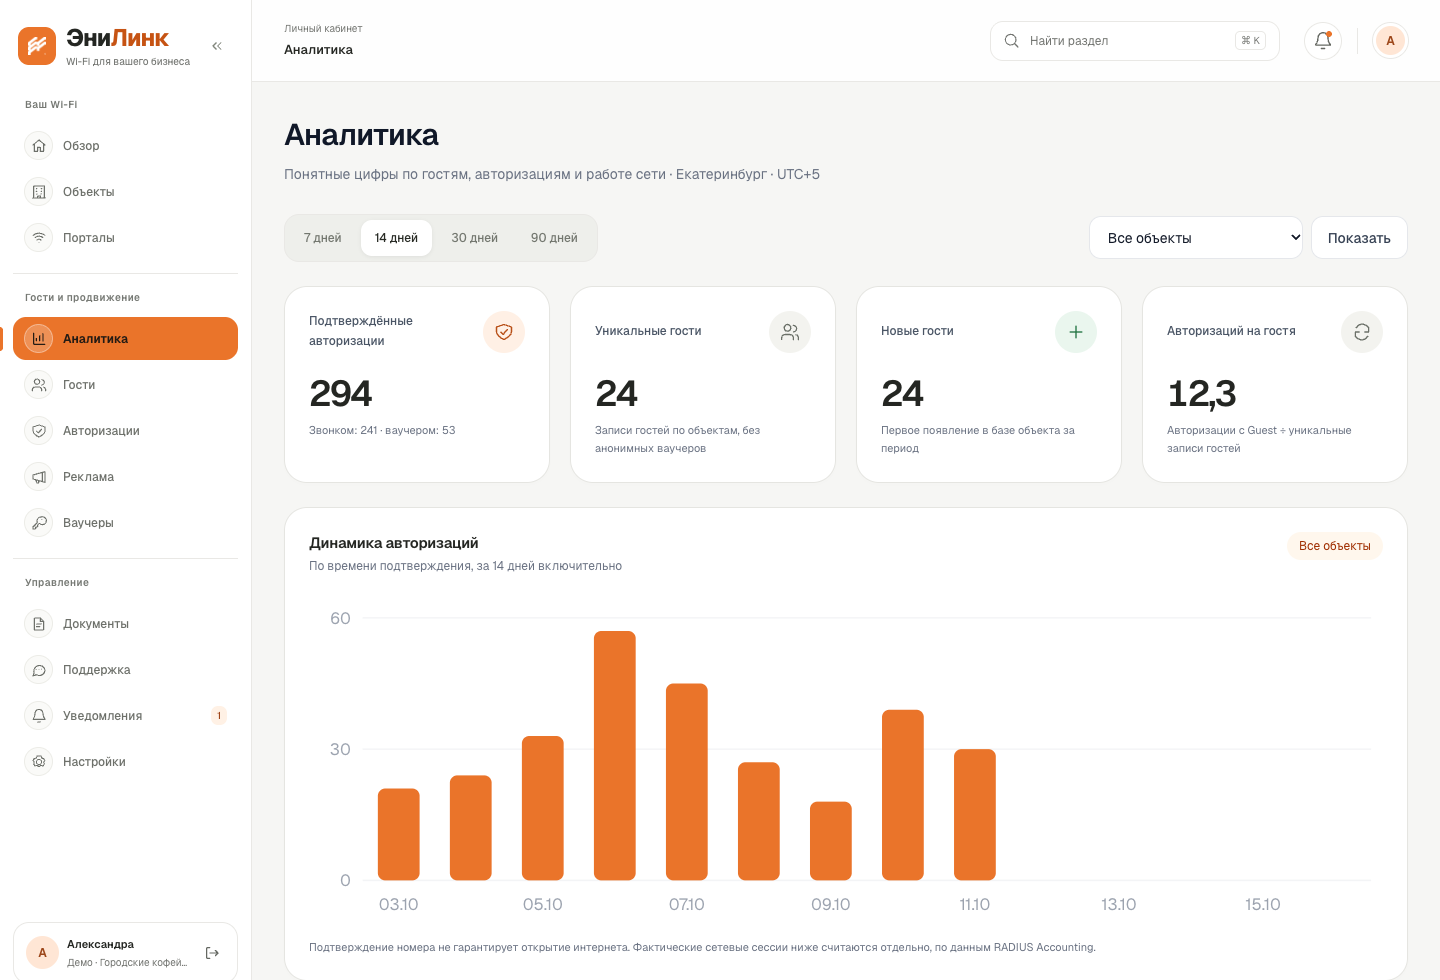Open Поддержка page
The width and height of the screenshot is (1440, 980).
[x=125, y=670]
